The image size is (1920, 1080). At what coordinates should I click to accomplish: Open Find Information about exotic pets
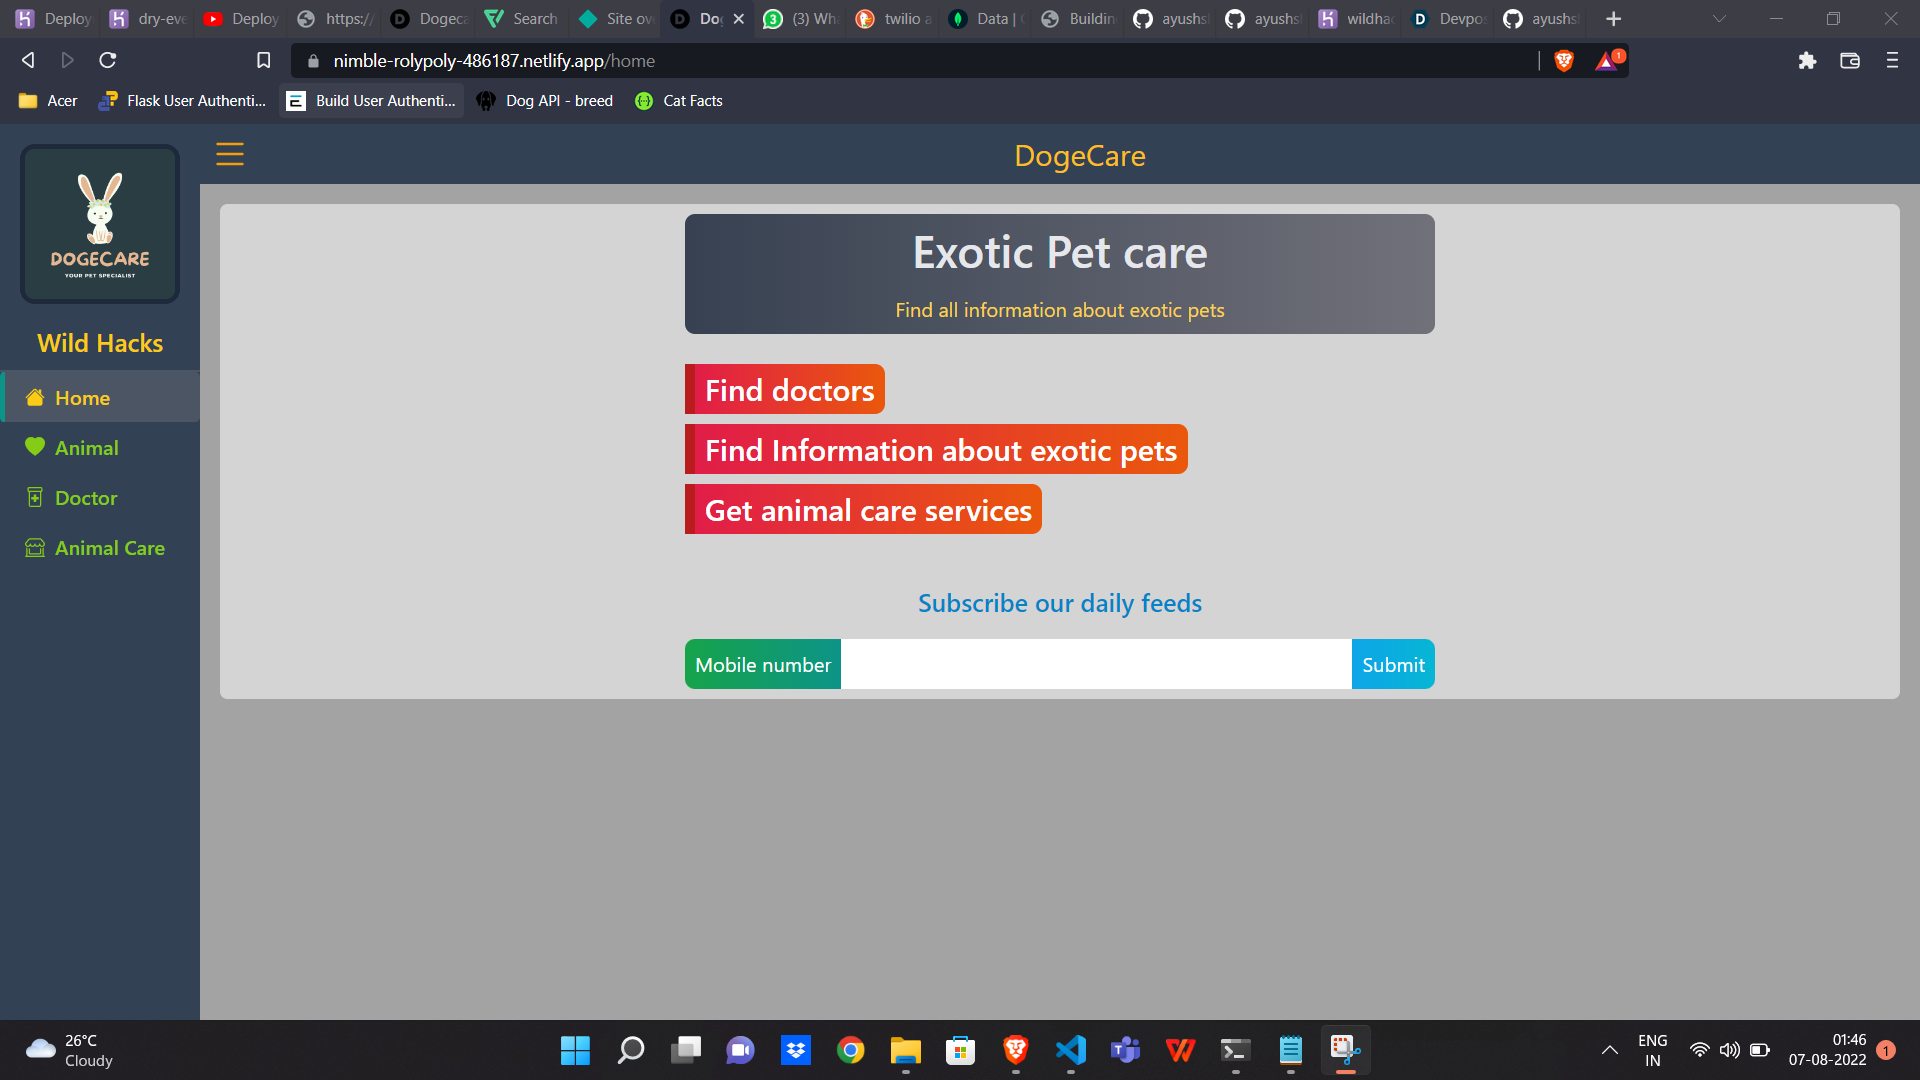pos(937,450)
